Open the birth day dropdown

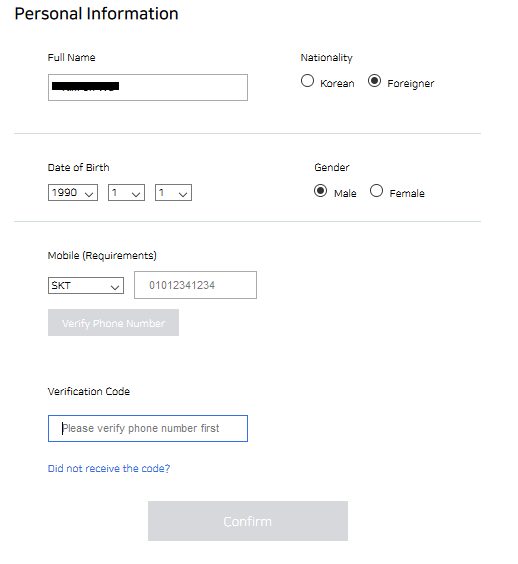(x=173, y=192)
